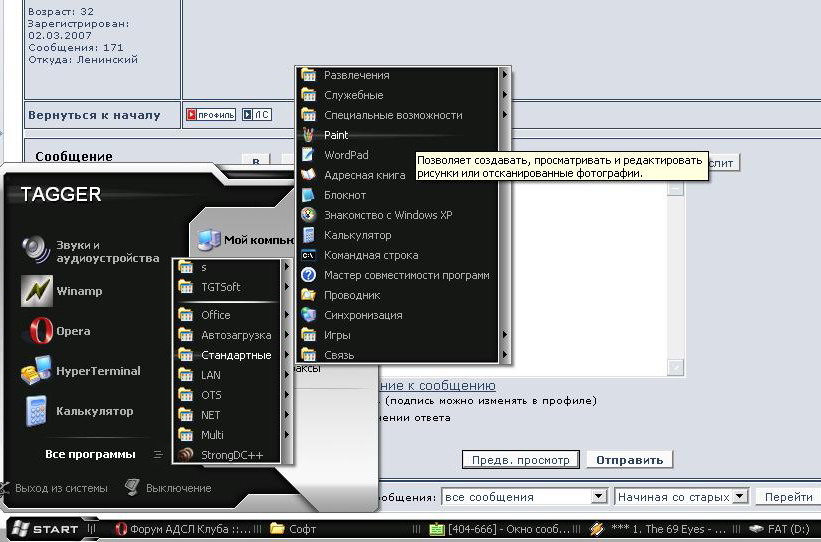821x542 pixels.
Task: Launch Opera from the Start menu
Action: 56,331
